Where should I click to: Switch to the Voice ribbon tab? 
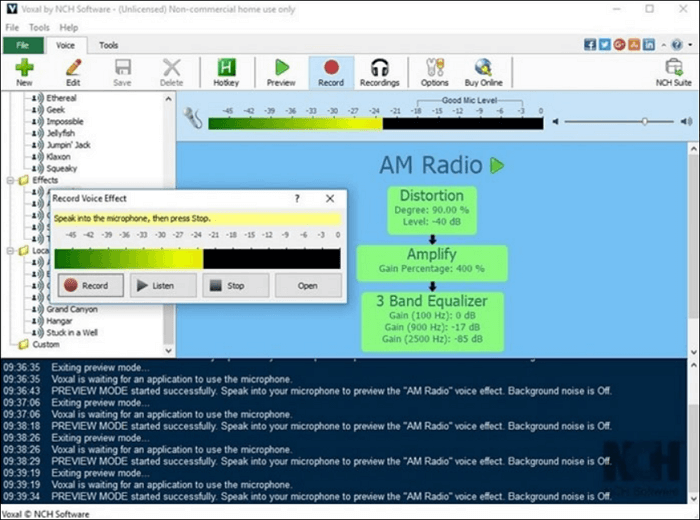click(x=65, y=45)
